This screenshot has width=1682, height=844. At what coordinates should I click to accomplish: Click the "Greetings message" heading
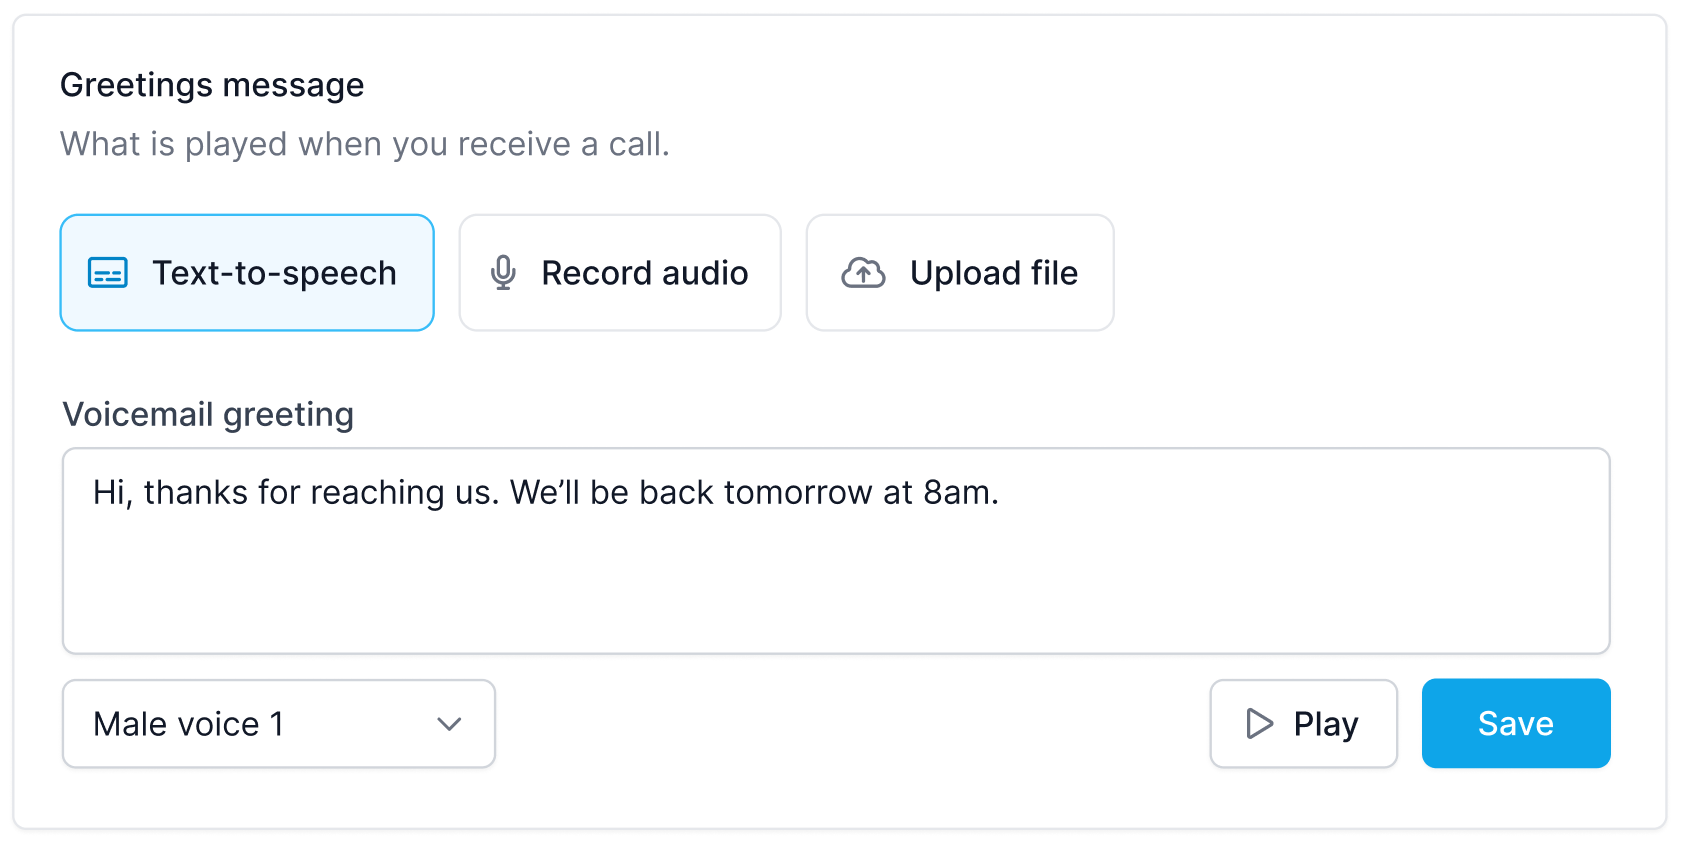pyautogui.click(x=212, y=86)
